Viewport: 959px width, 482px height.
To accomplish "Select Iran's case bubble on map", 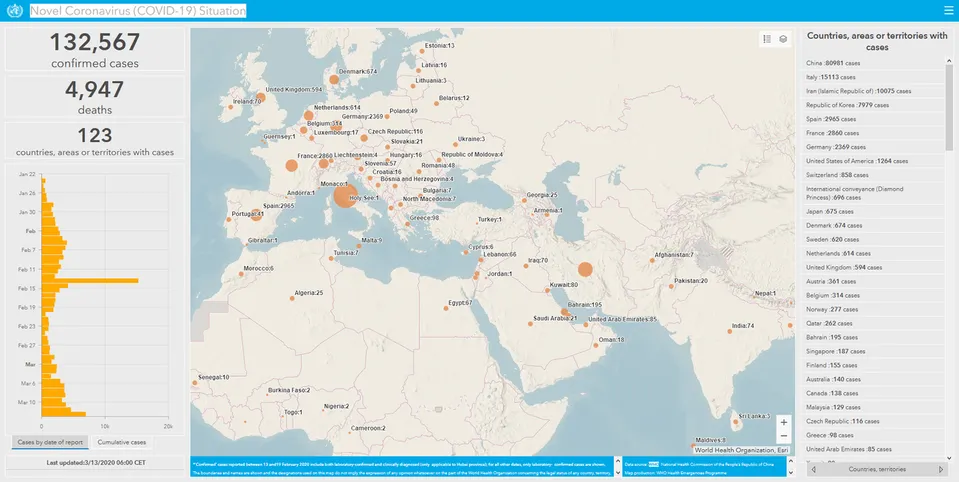I will pos(585,270).
